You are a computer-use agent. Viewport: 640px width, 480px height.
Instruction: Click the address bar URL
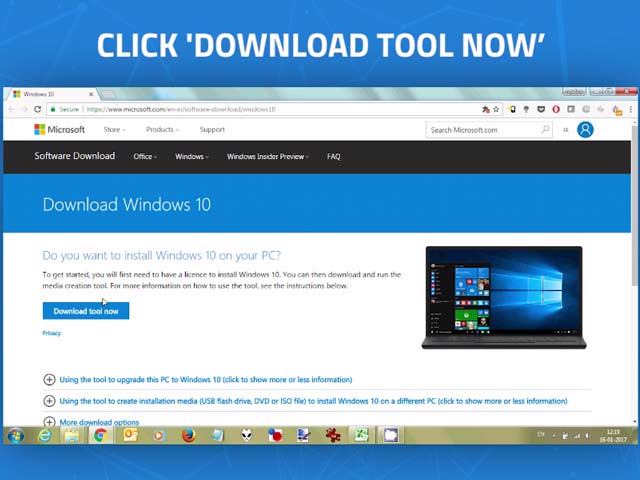[x=181, y=109]
